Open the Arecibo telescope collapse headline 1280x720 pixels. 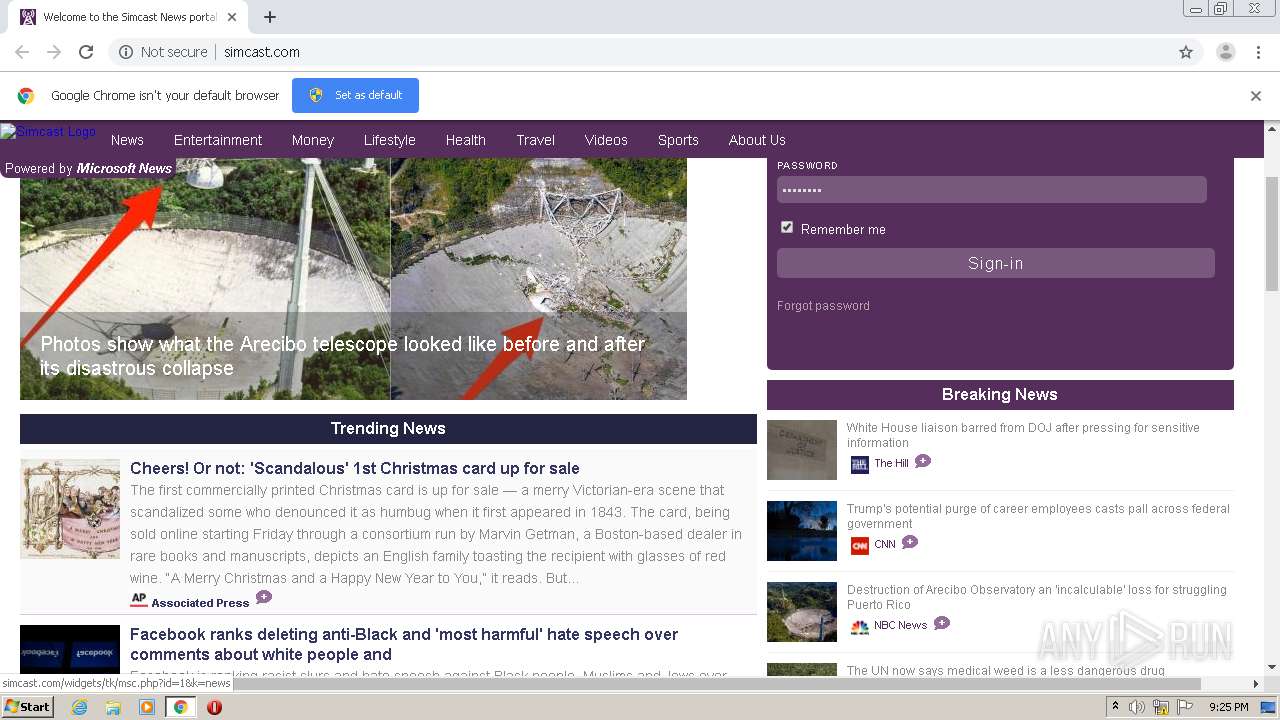click(x=343, y=356)
